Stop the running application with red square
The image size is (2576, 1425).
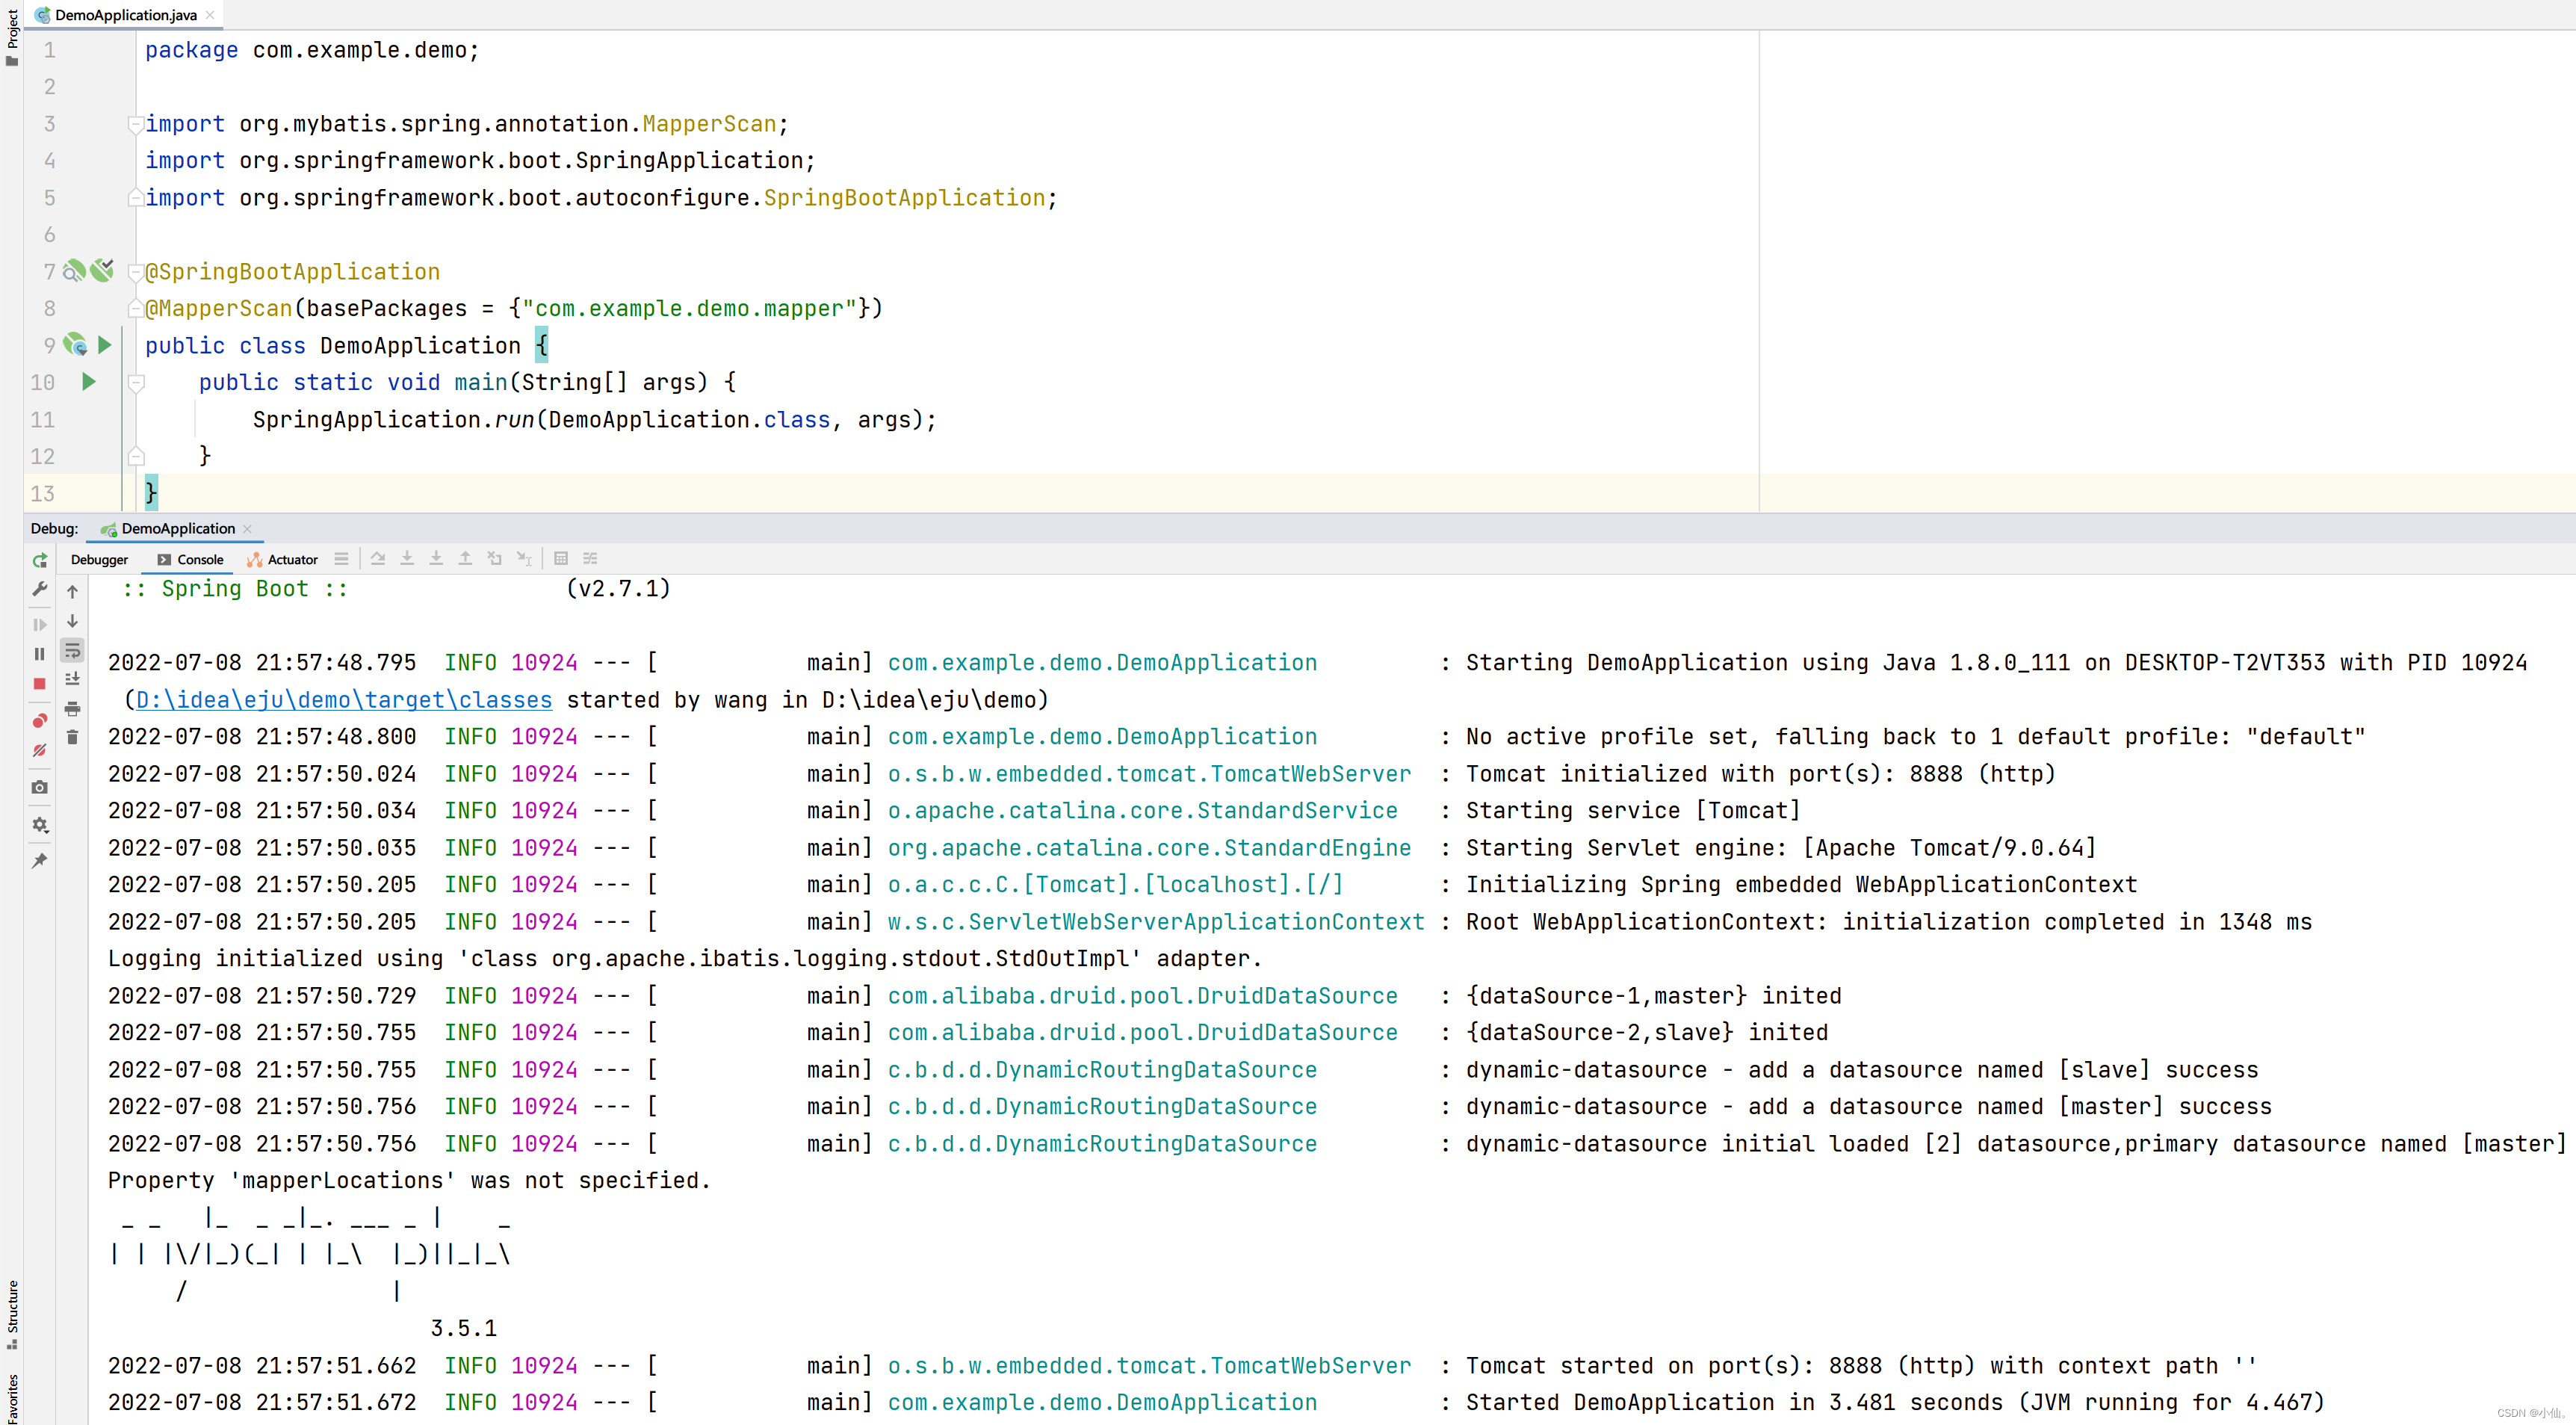(x=40, y=684)
